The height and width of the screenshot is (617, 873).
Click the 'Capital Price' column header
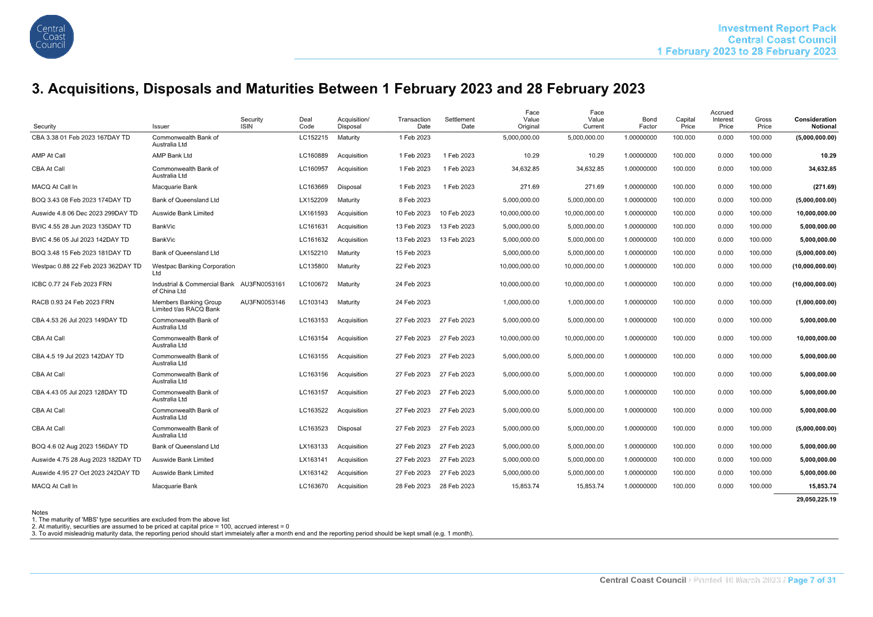click(685, 123)
